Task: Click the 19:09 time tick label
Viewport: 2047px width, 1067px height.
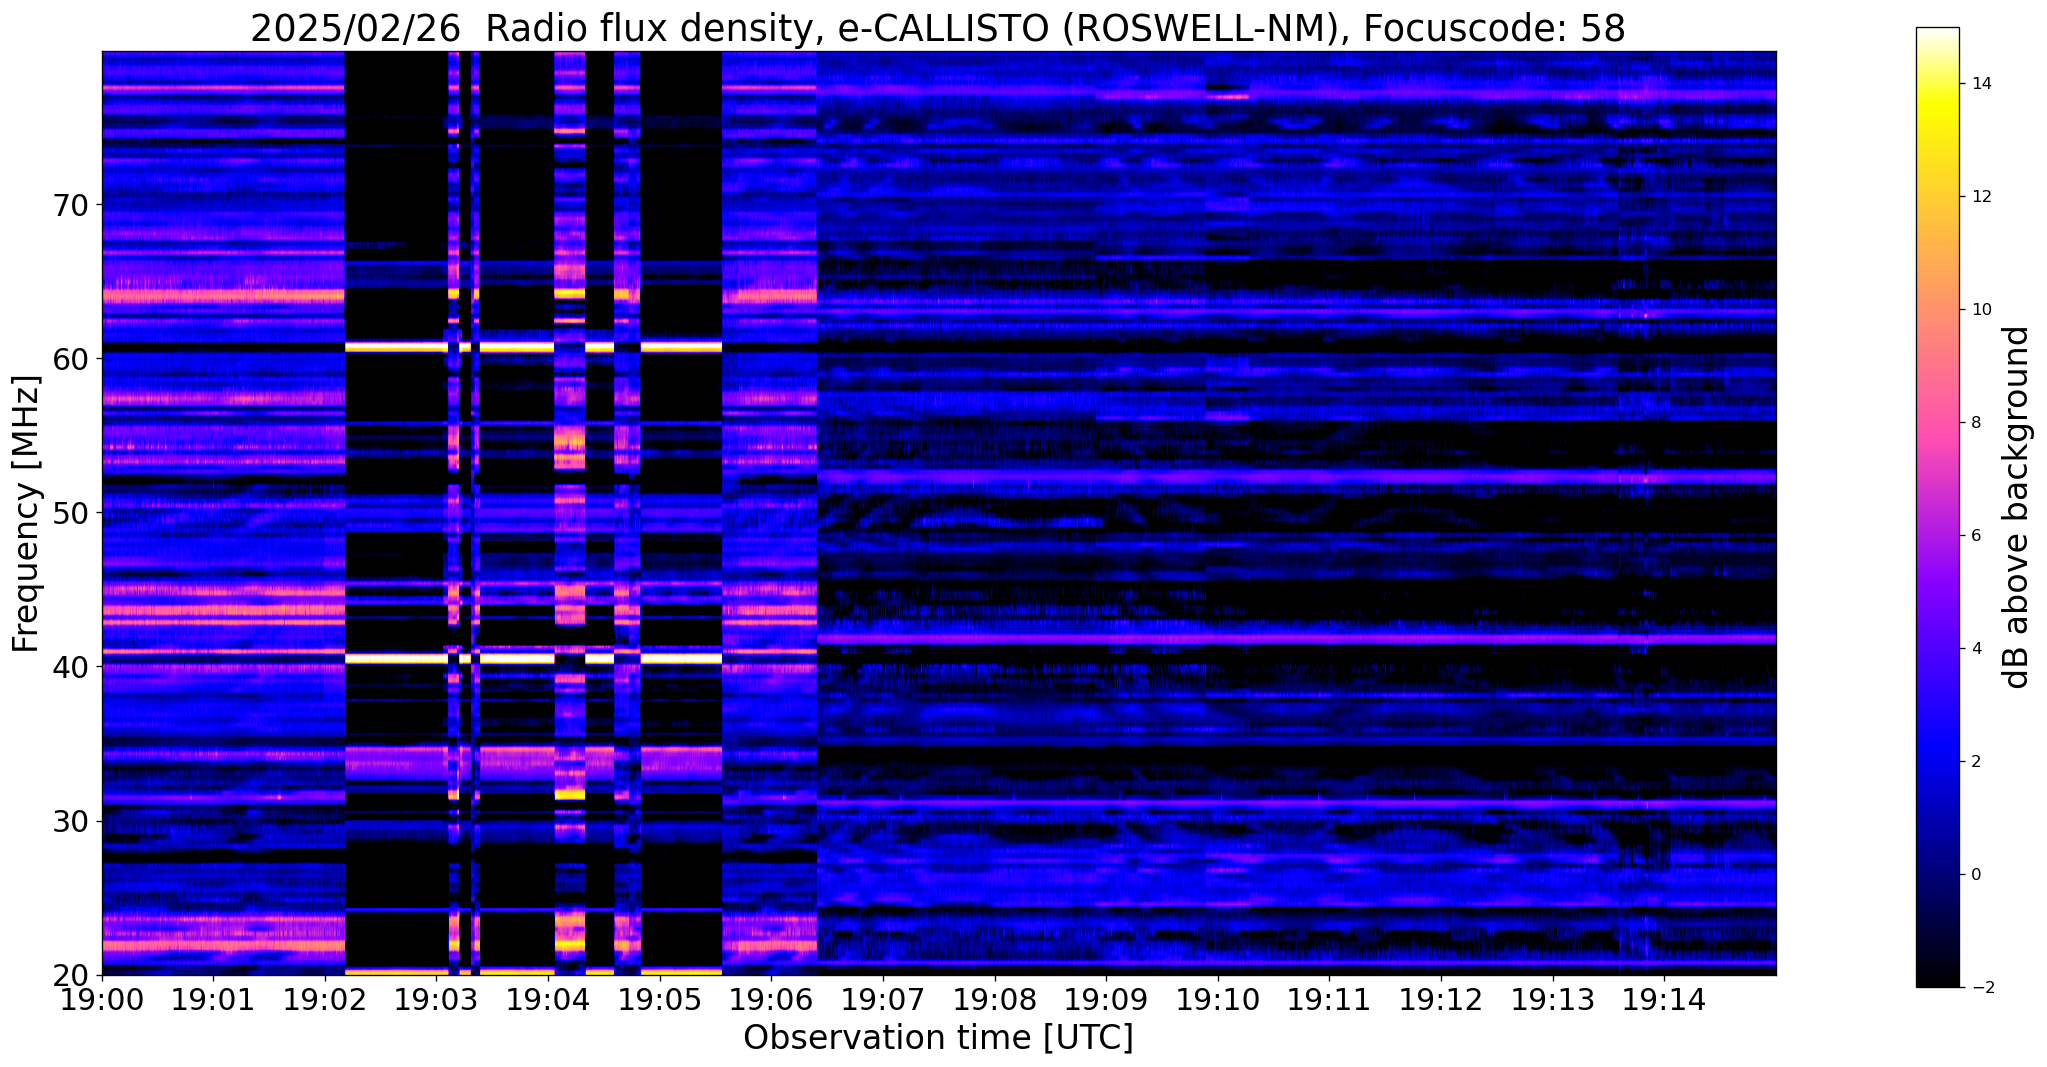Action: coord(1106,998)
